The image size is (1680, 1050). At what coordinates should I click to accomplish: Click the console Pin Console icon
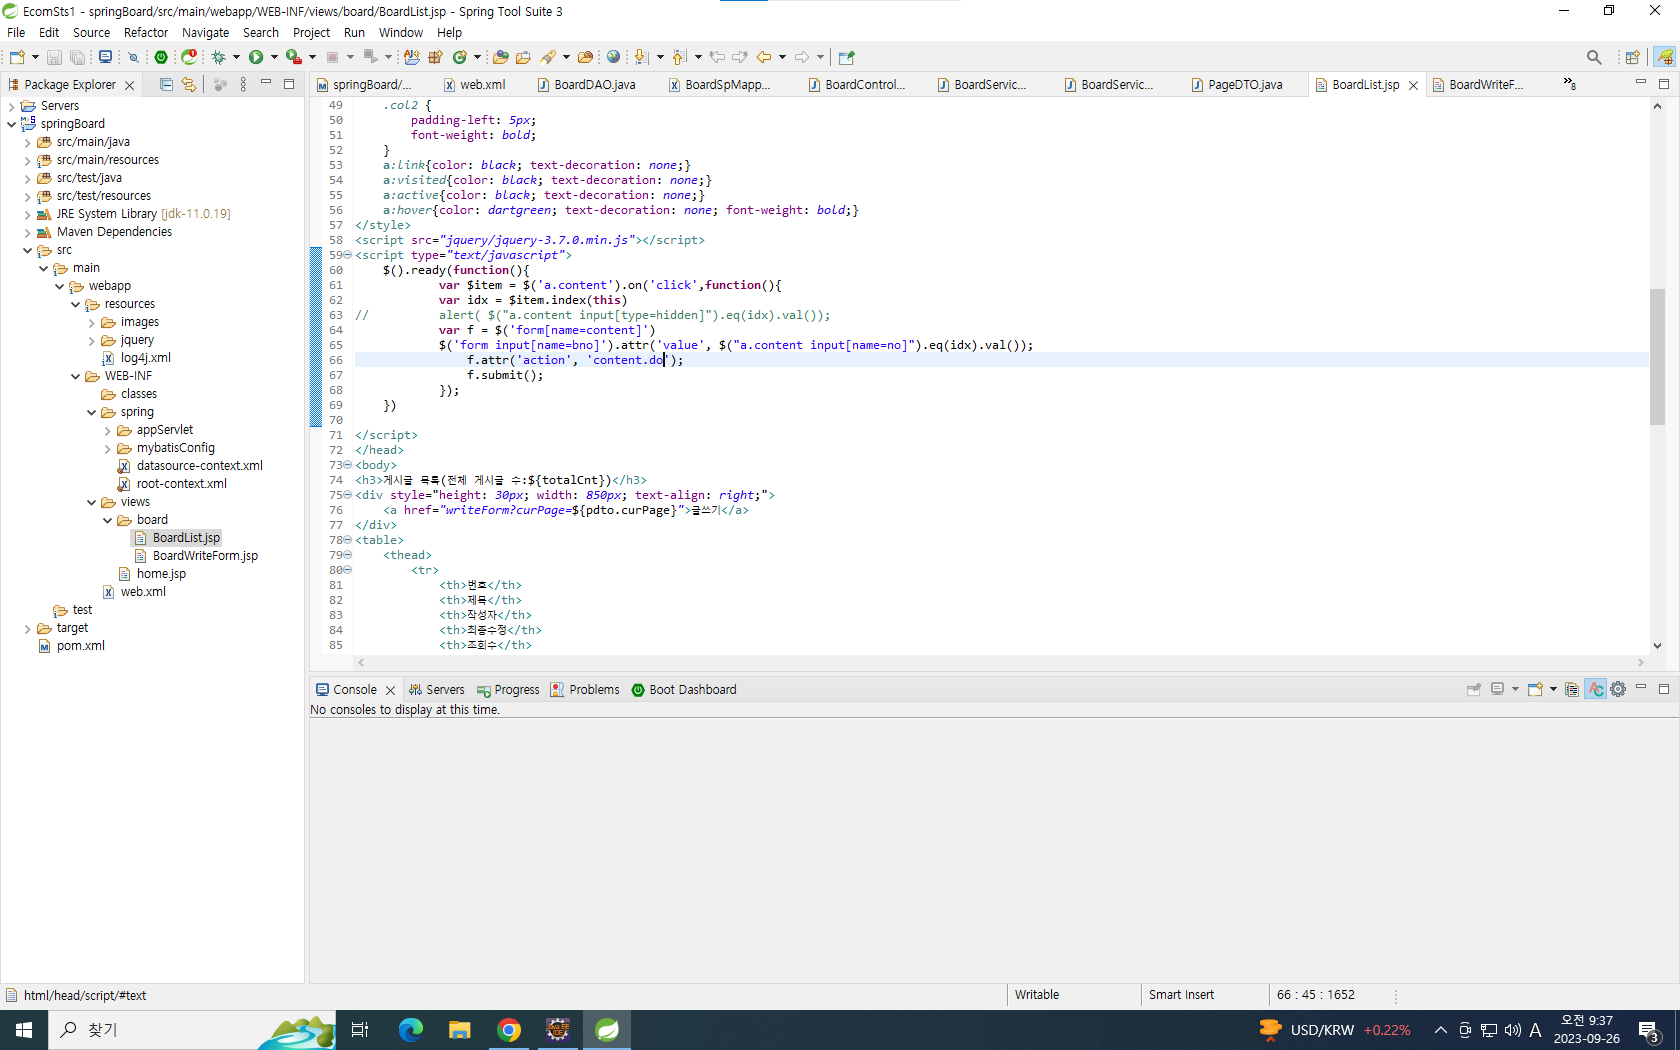1473,689
